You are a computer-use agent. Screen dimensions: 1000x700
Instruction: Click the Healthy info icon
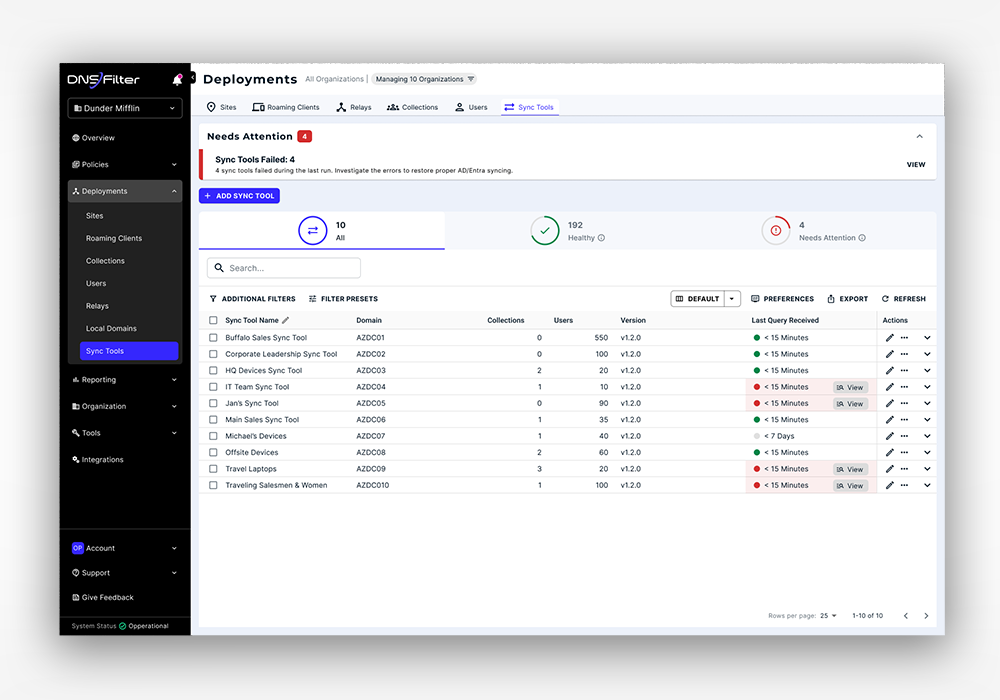pyautogui.click(x=601, y=238)
